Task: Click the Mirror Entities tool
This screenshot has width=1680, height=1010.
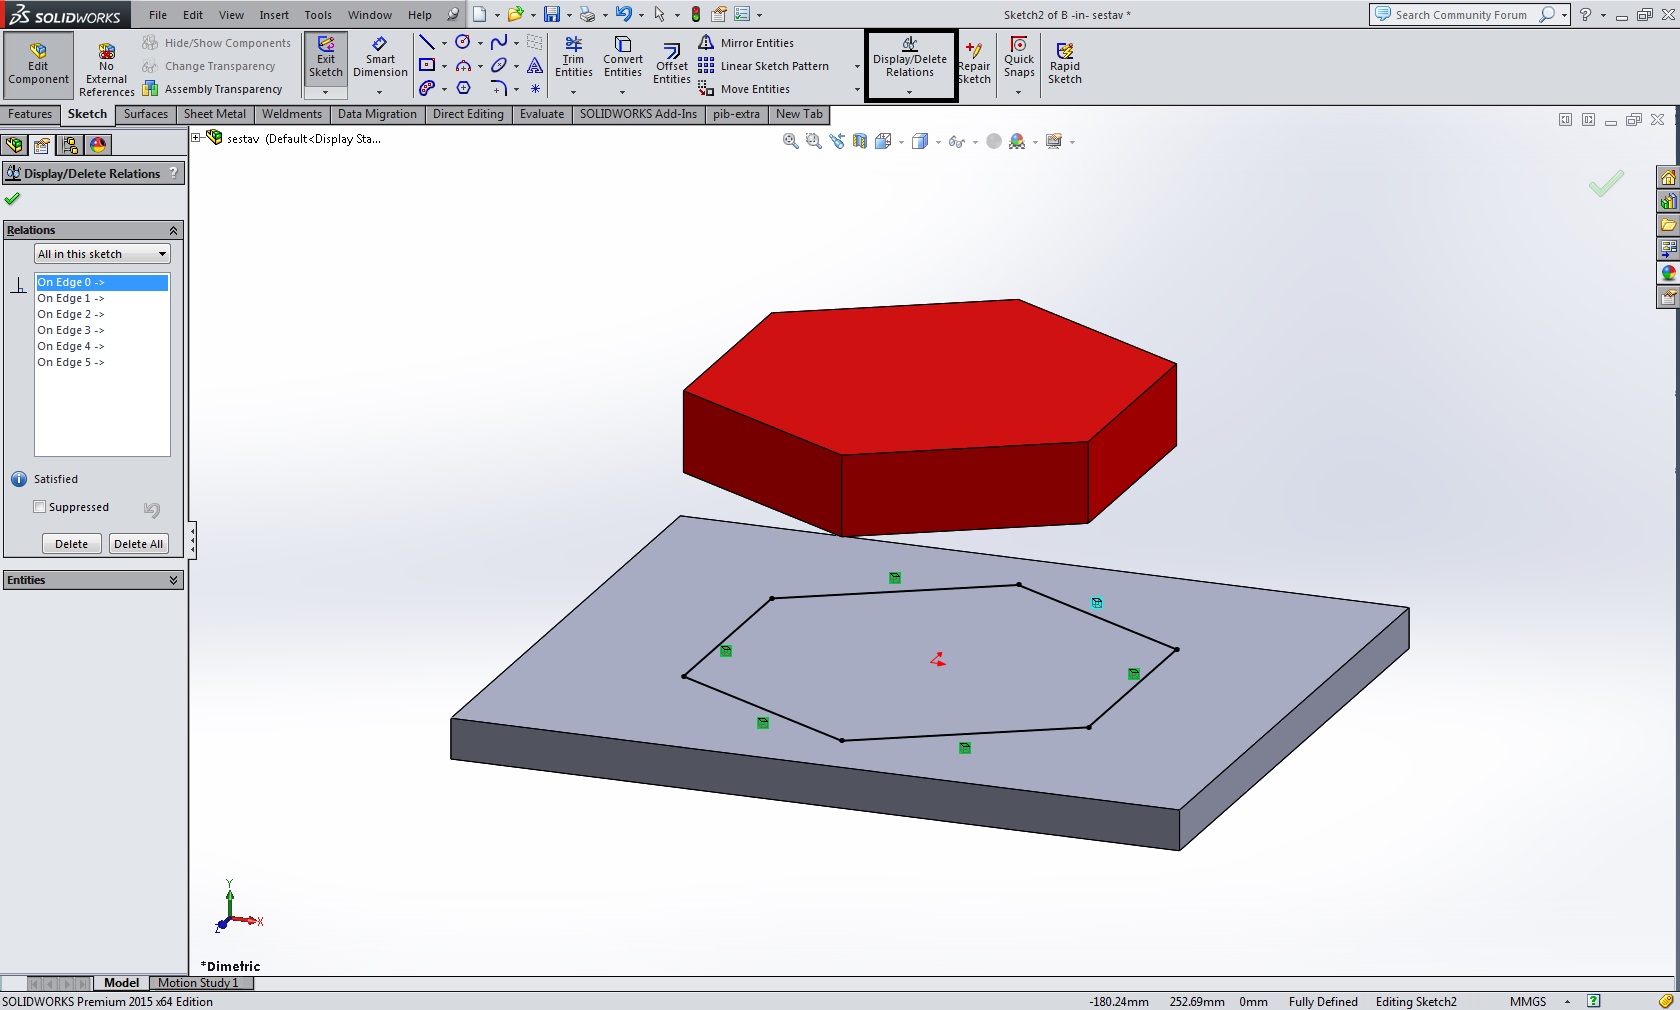Action: [756, 43]
